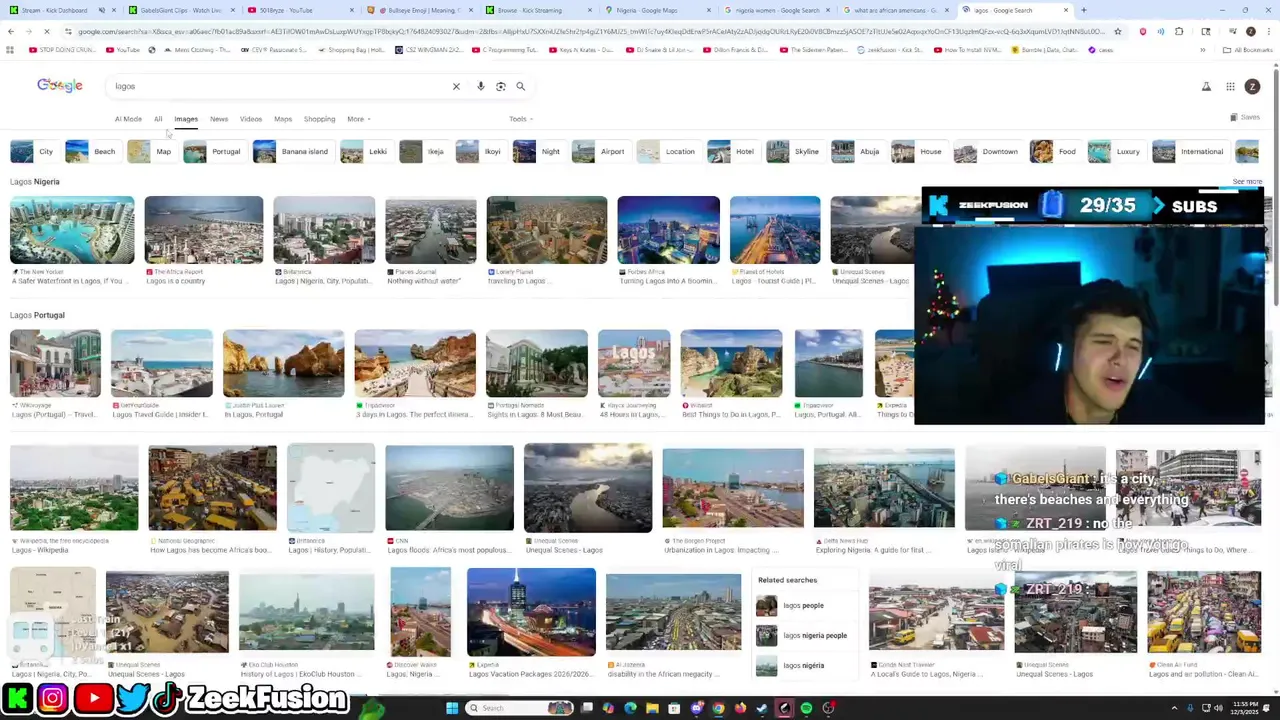Open the Windows Start menu

452,708
